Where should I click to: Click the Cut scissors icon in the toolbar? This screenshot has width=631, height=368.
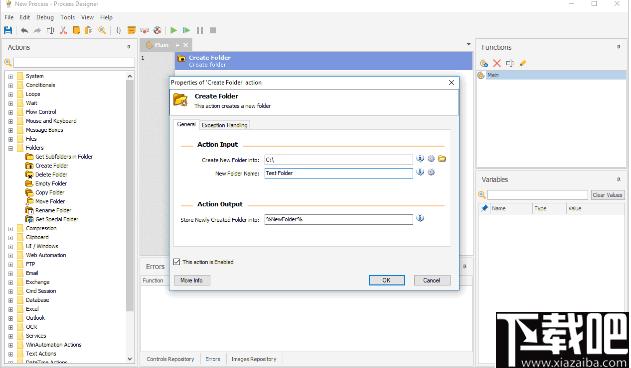click(63, 30)
